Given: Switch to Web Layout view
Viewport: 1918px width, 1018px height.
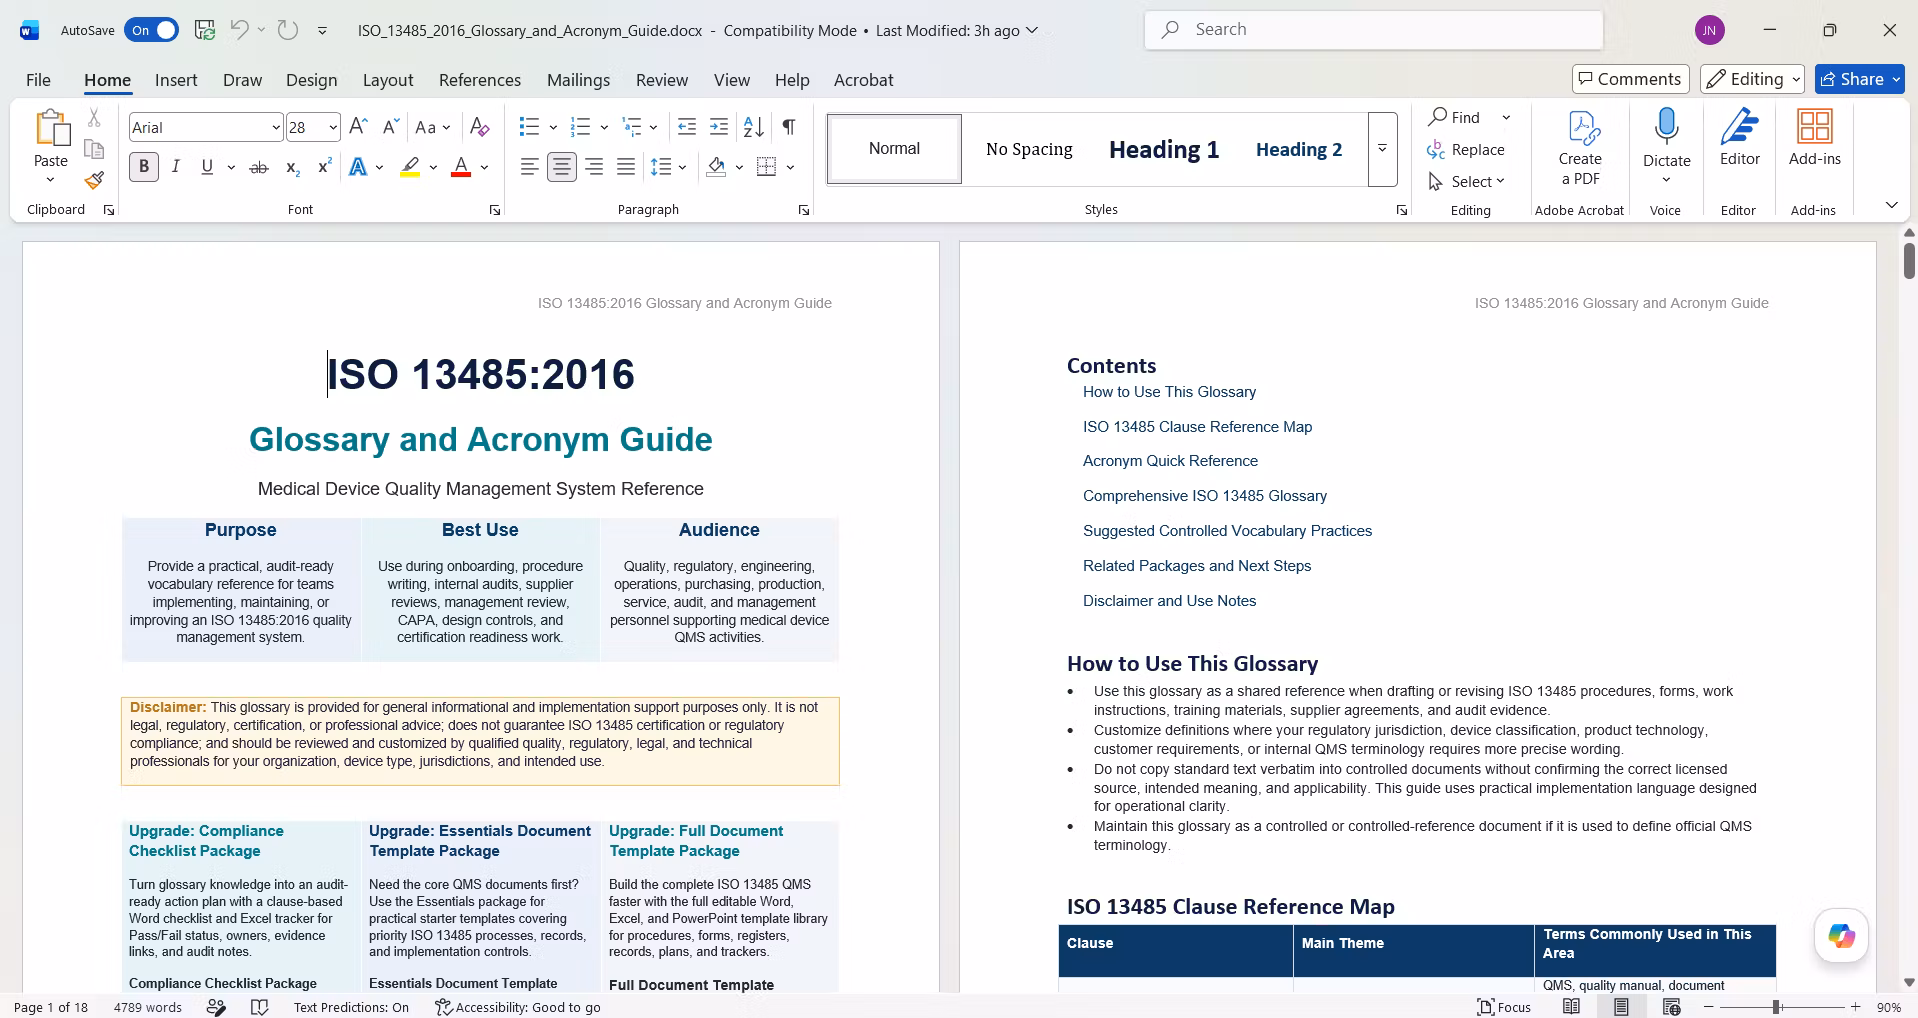Looking at the screenshot, I should click(x=1672, y=1007).
